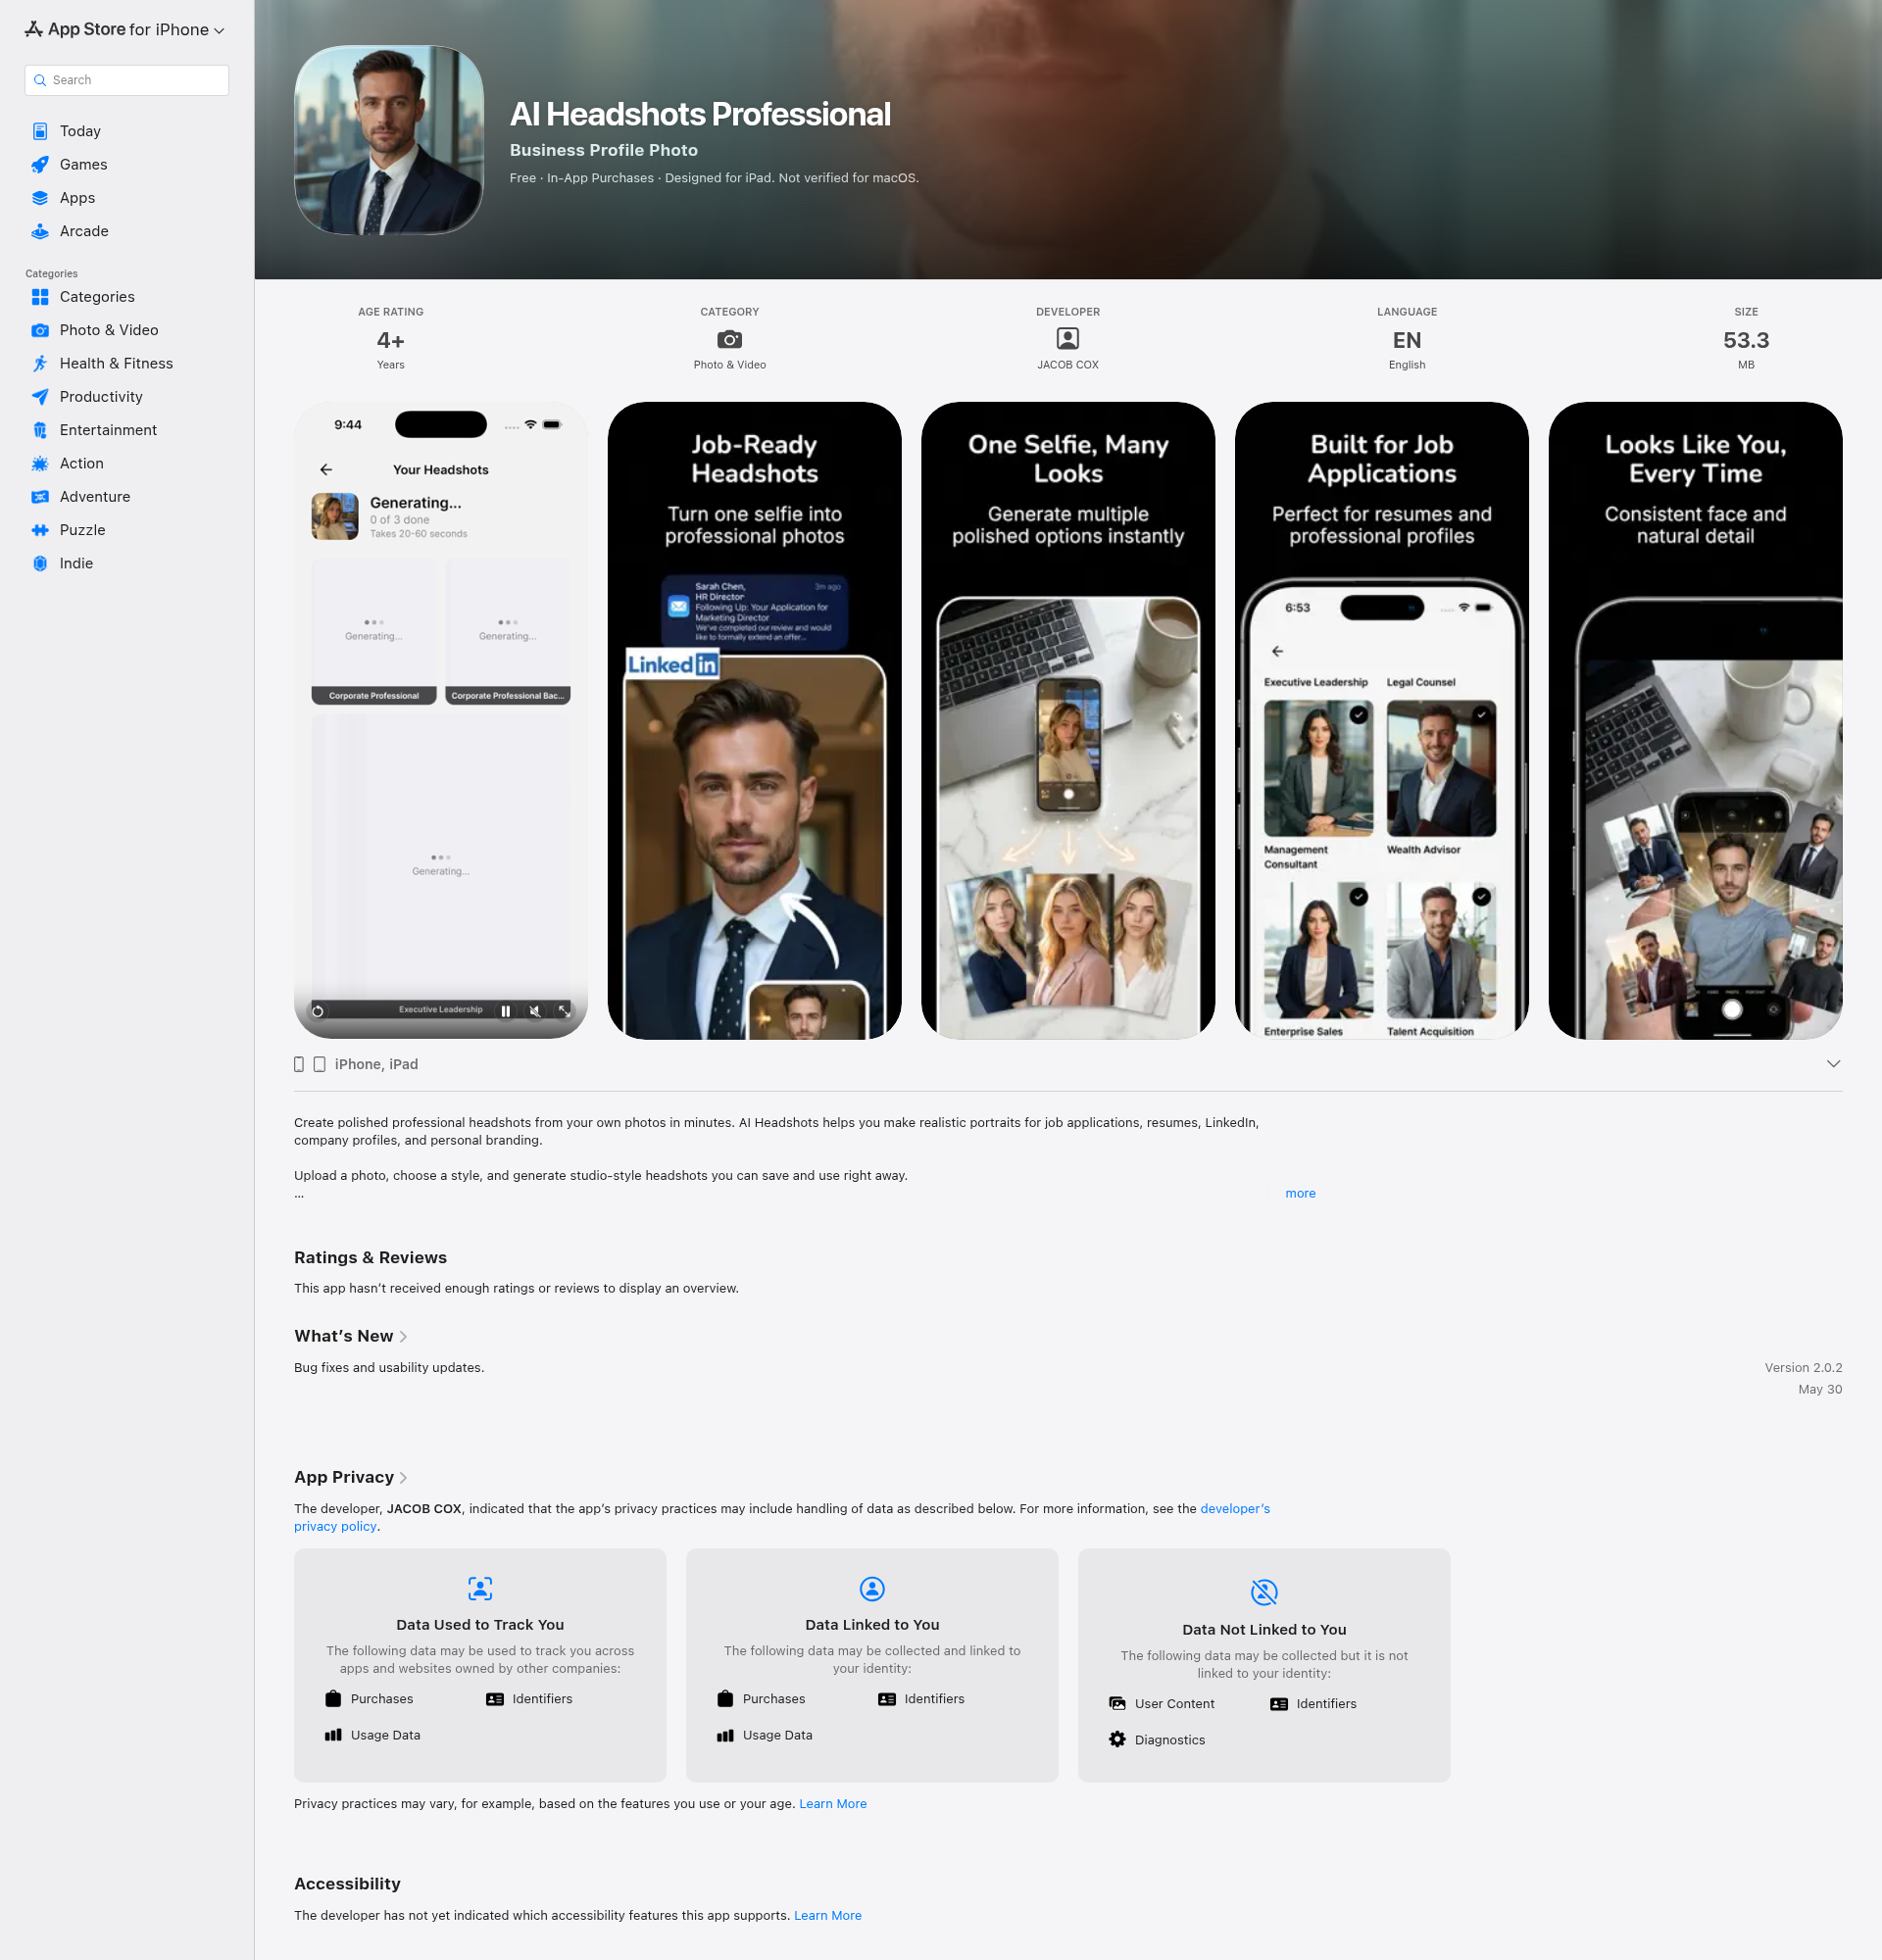Click the Puzzle piece category icon
This screenshot has height=1960, width=1882.
tap(40, 530)
